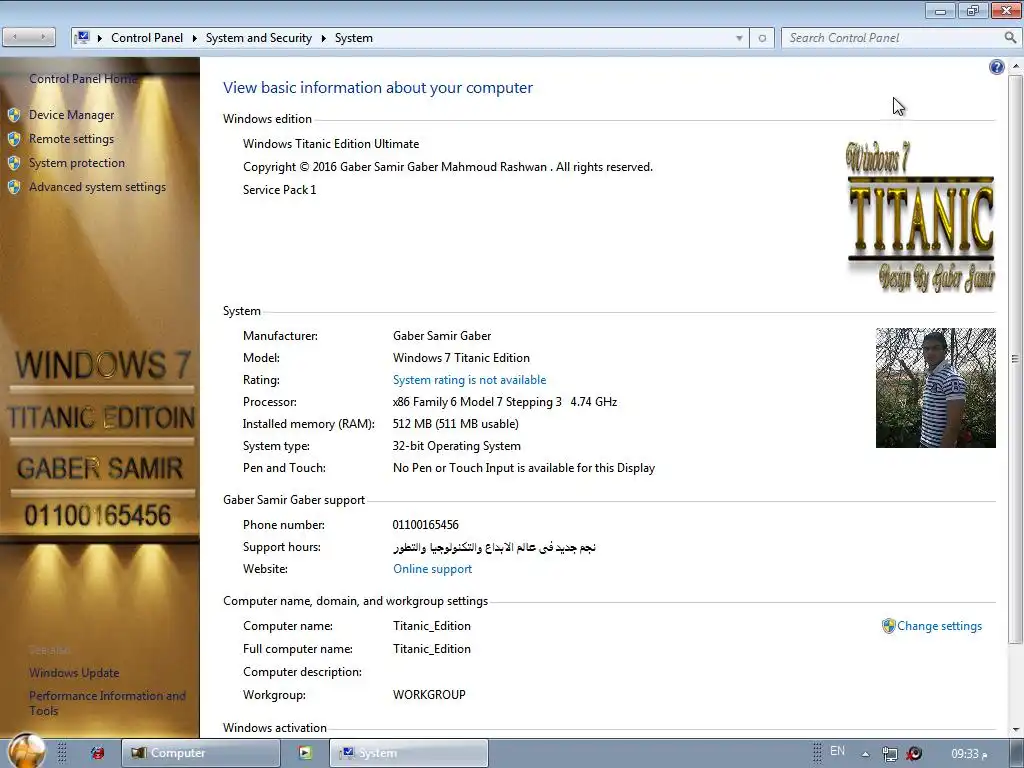Click the Back navigation arrow
The width and height of the screenshot is (1024, 768).
coord(16,37)
